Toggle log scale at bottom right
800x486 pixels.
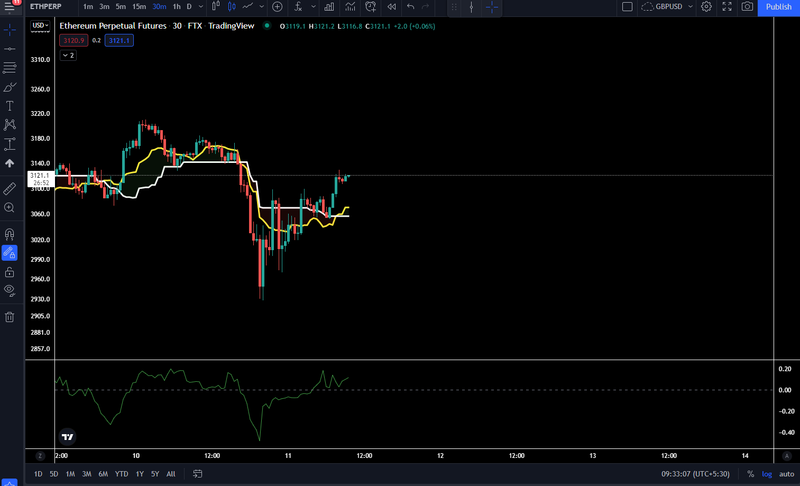coord(767,474)
